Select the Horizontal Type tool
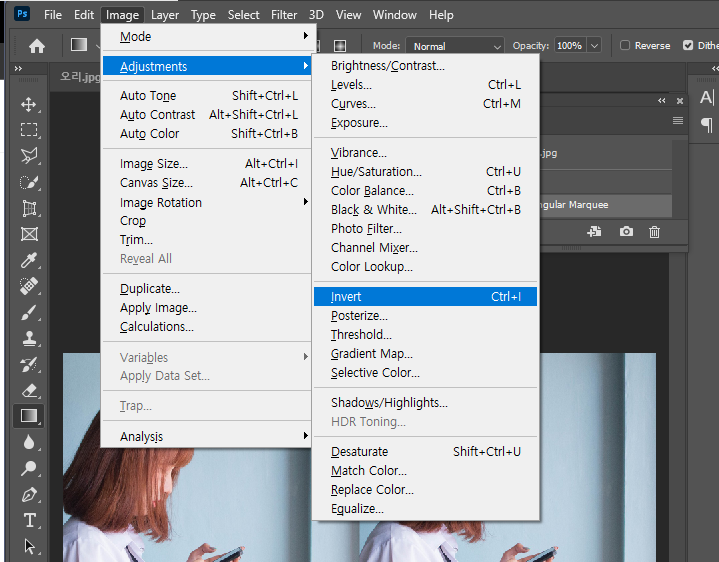 tap(29, 521)
